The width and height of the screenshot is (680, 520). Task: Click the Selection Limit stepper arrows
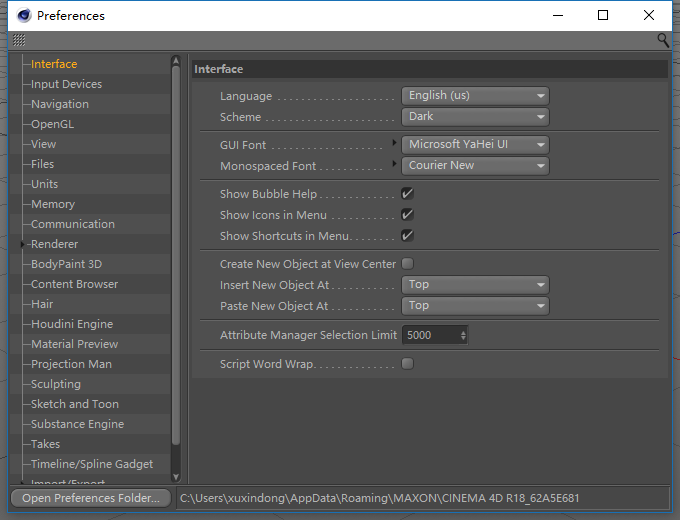(463, 335)
